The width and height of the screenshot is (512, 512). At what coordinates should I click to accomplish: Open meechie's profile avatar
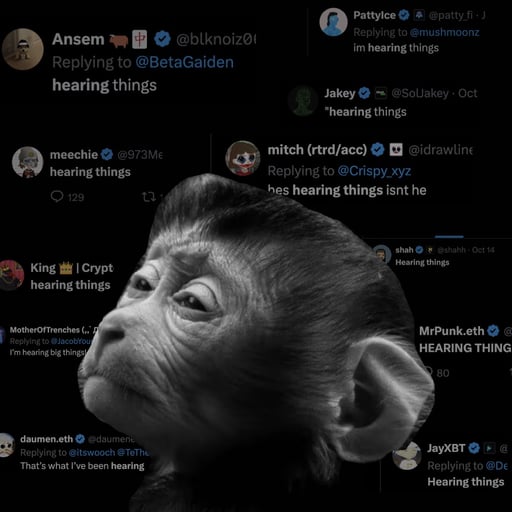[27, 162]
